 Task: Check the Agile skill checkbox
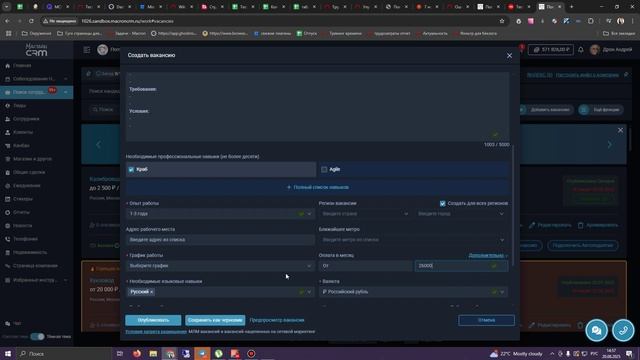click(324, 169)
